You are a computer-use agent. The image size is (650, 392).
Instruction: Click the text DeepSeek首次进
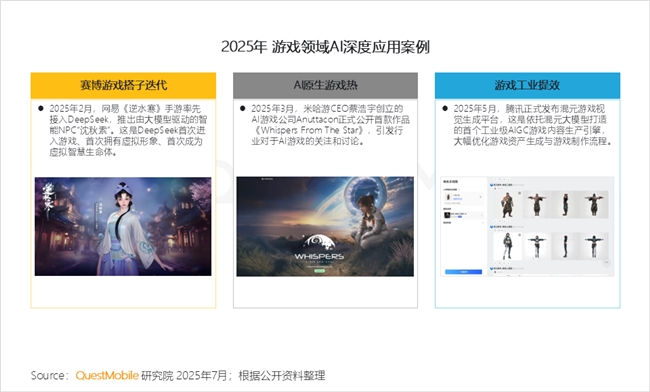pyautogui.click(x=171, y=131)
